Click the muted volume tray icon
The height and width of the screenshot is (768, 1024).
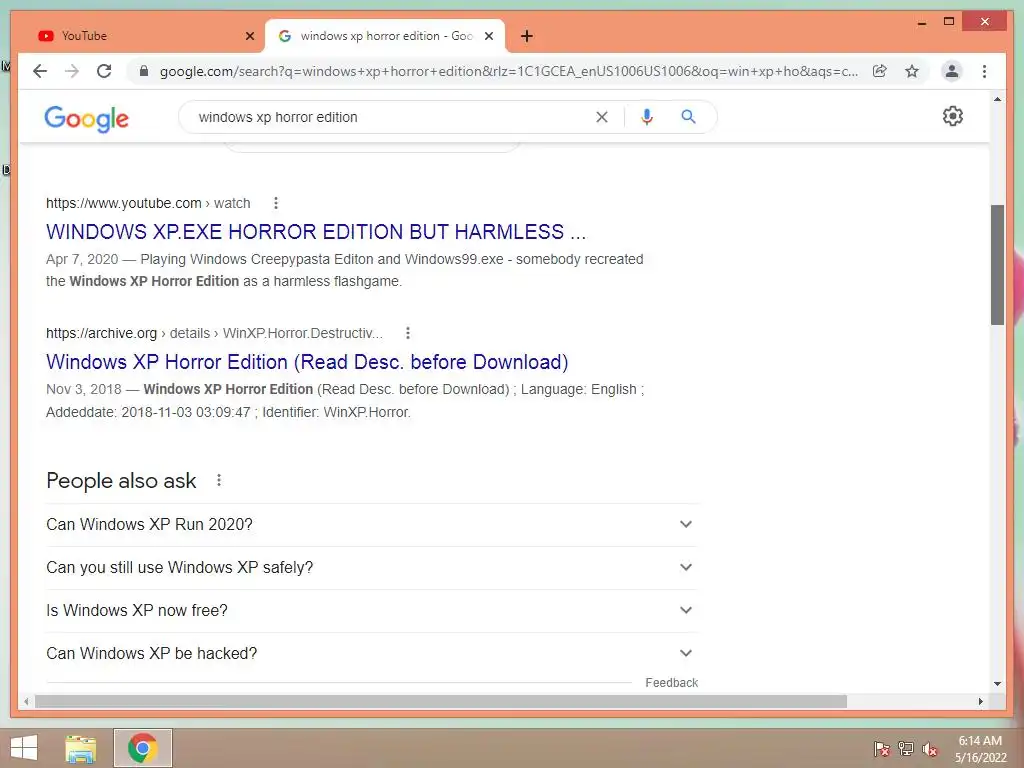click(930, 749)
